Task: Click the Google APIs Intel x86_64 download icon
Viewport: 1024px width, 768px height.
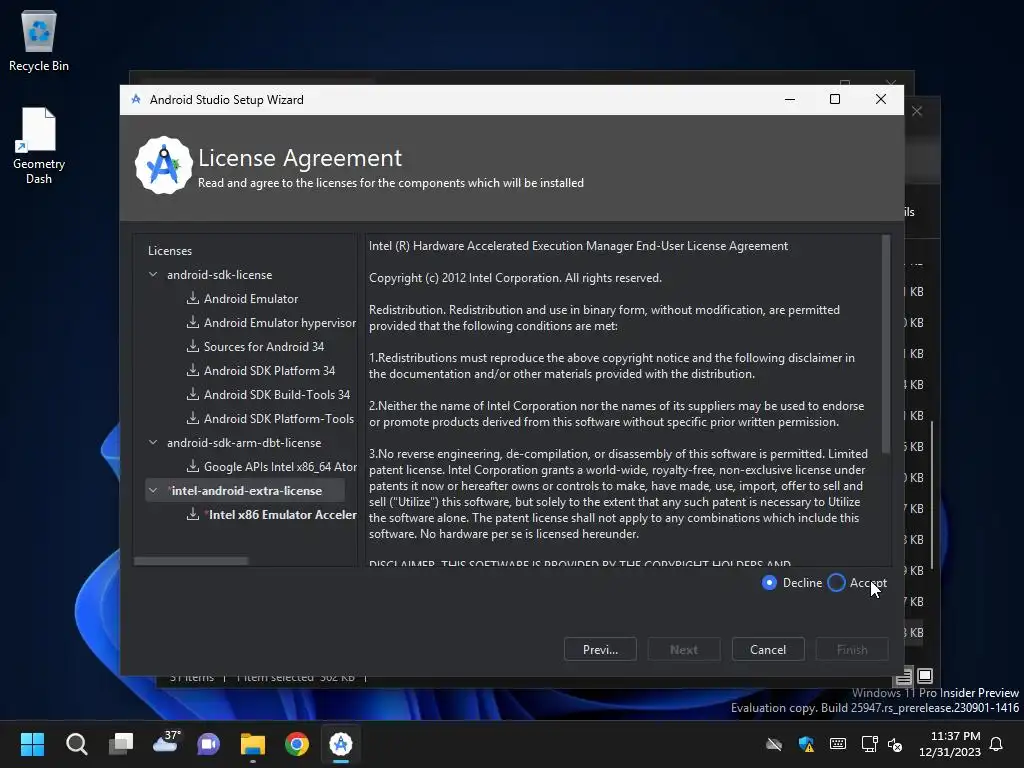Action: click(193, 466)
